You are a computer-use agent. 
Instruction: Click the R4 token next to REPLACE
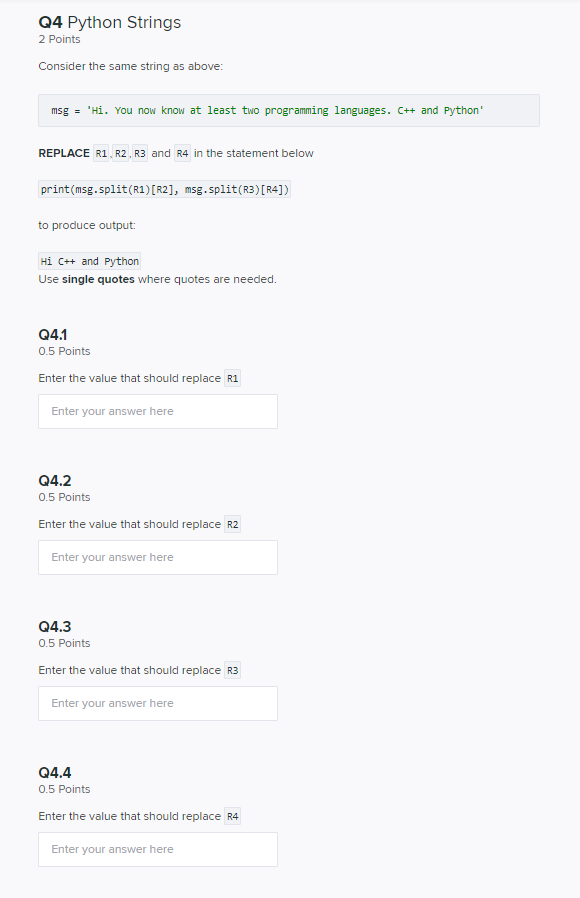[x=182, y=153]
